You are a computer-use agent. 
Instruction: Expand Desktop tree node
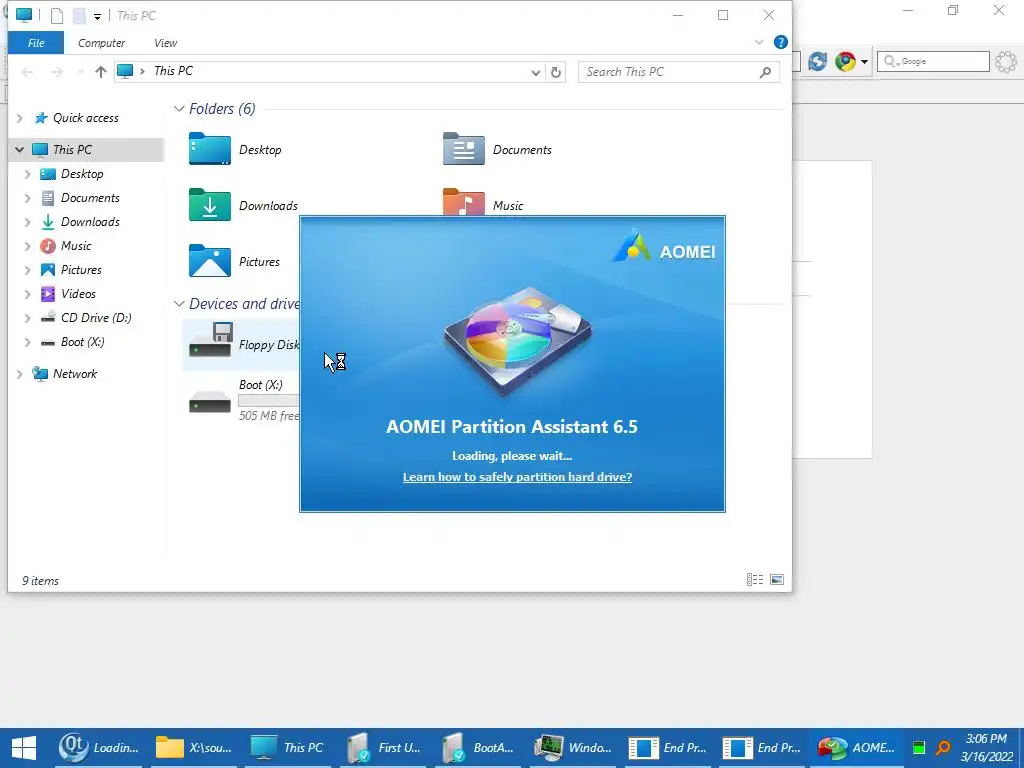(x=27, y=174)
